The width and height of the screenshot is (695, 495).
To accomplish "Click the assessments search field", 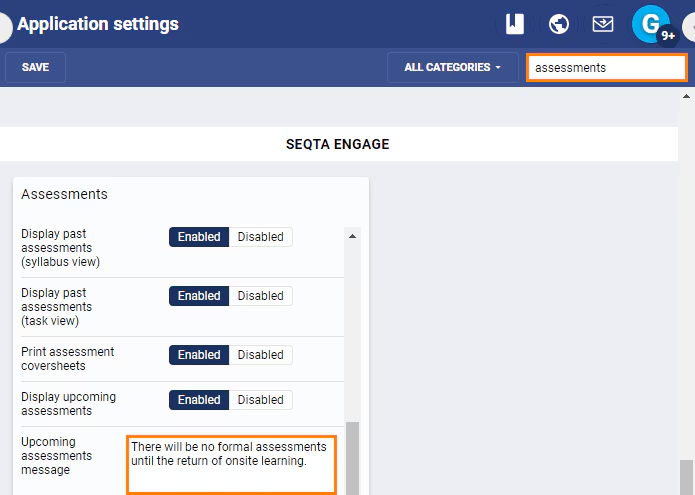I will coord(607,68).
